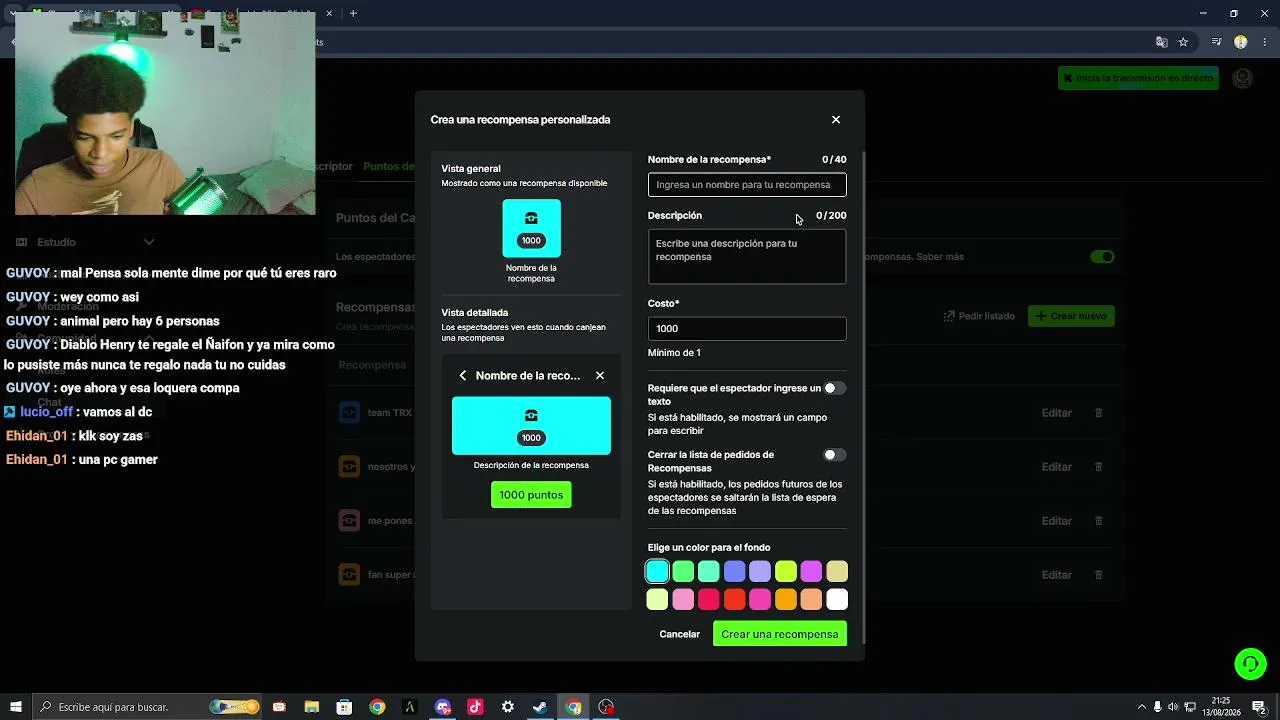The image size is (1280, 720).
Task: Choose the pale yellow swatch
Action: click(657, 599)
